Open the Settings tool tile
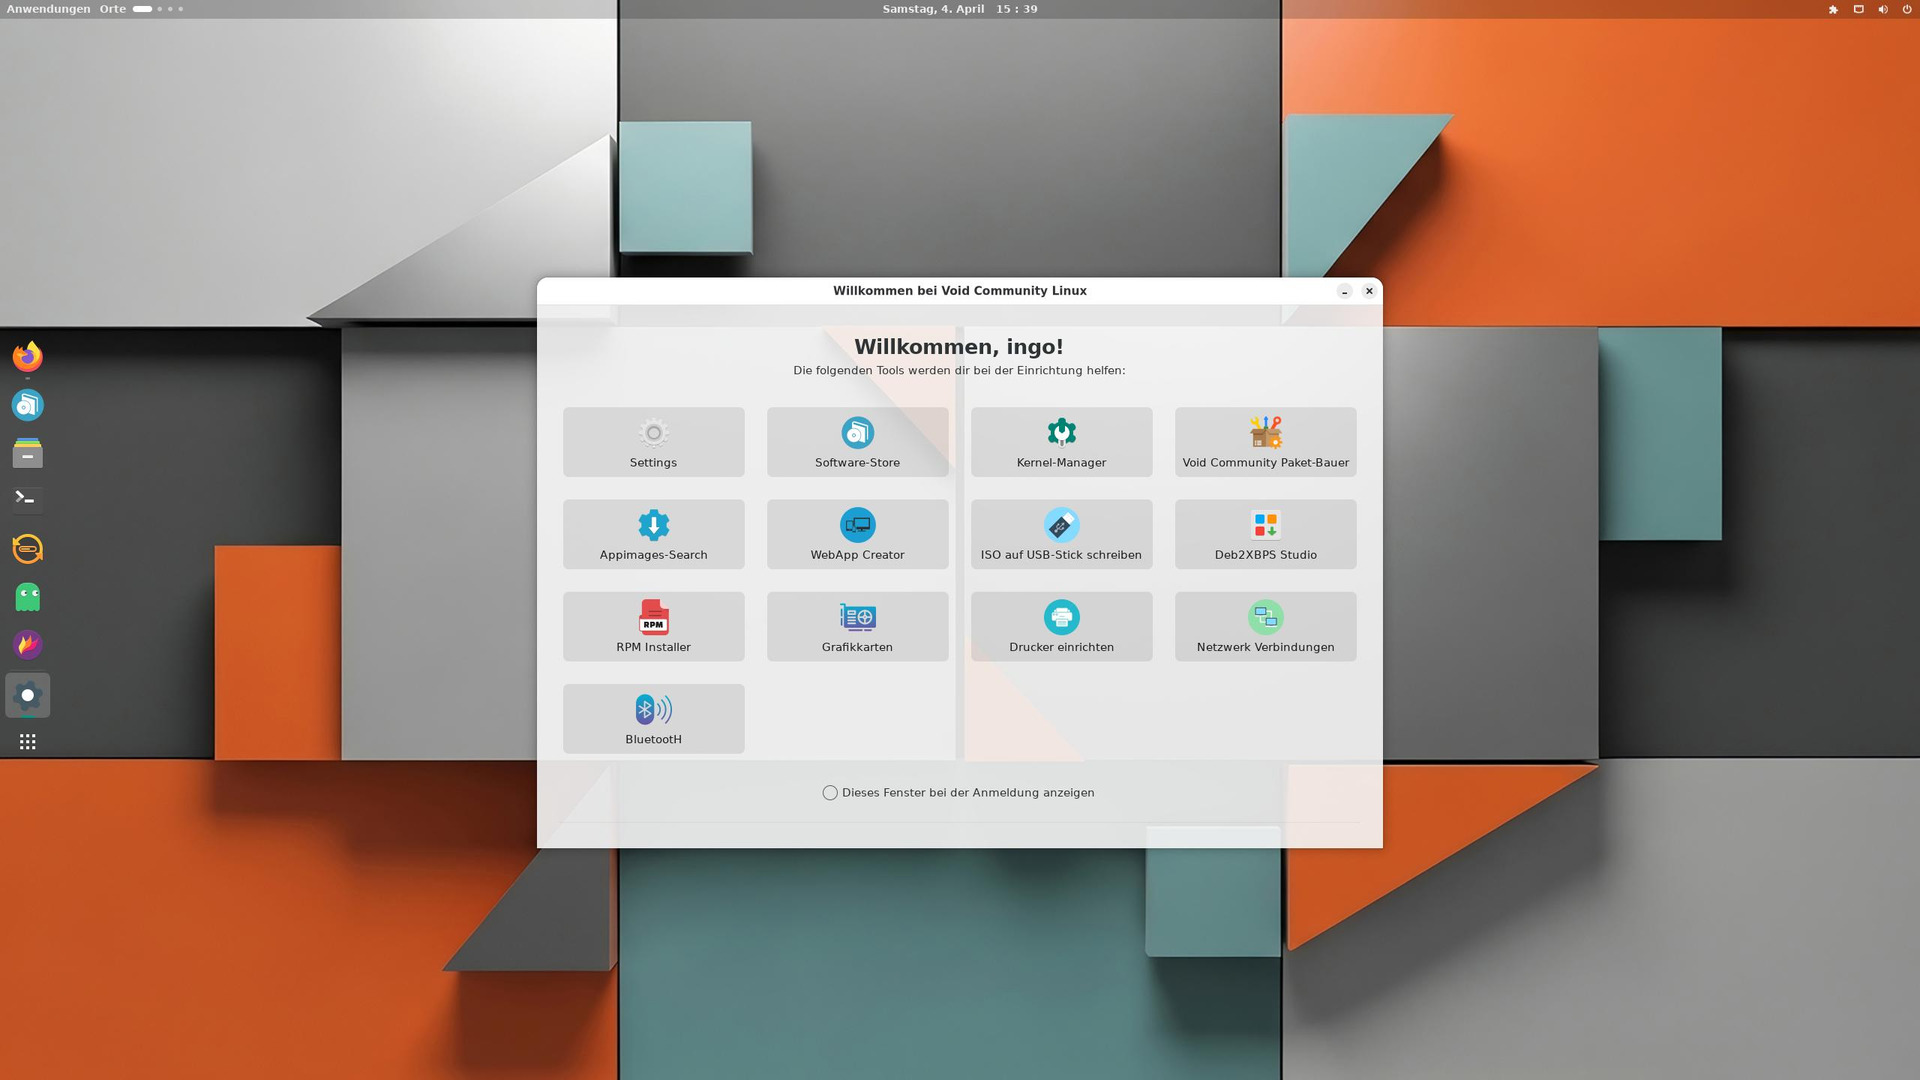This screenshot has width=1920, height=1080. tap(653, 442)
